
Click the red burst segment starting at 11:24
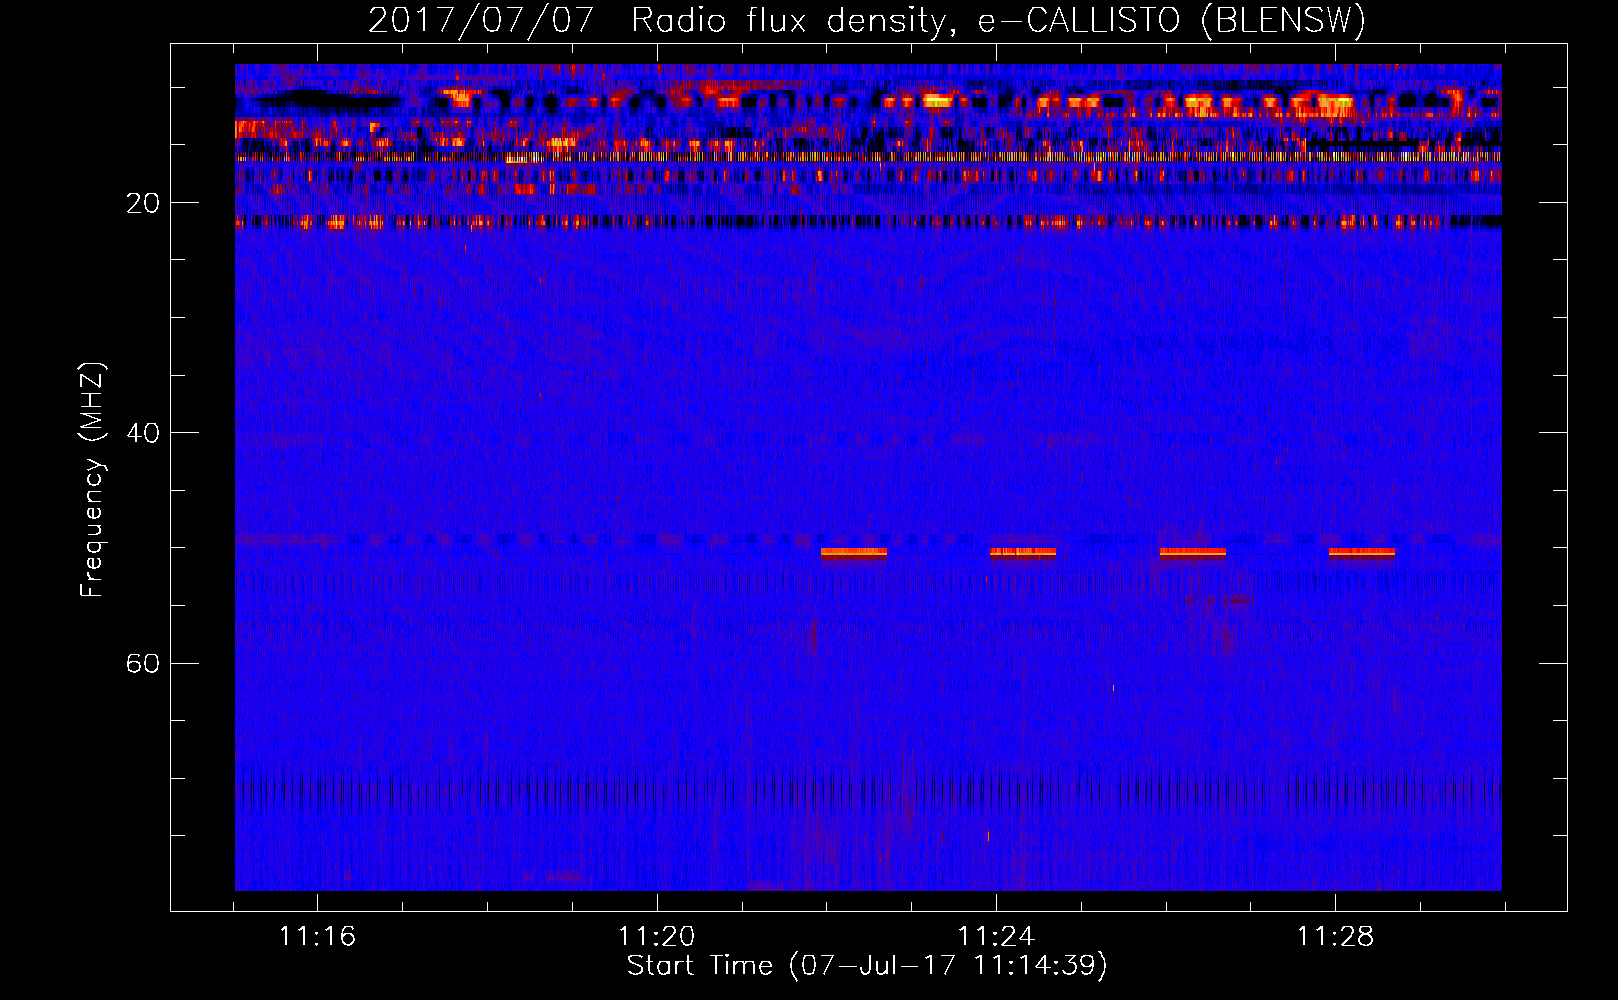(x=1023, y=552)
